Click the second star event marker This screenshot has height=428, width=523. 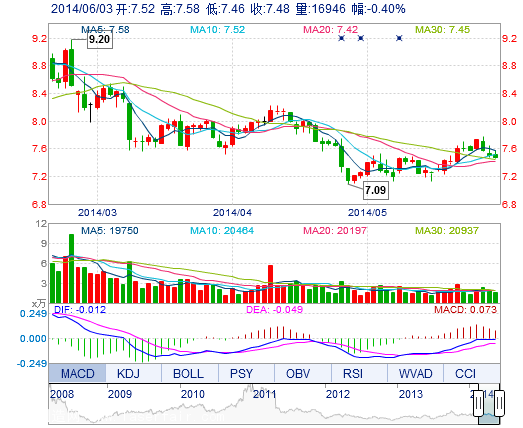[x=361, y=38]
